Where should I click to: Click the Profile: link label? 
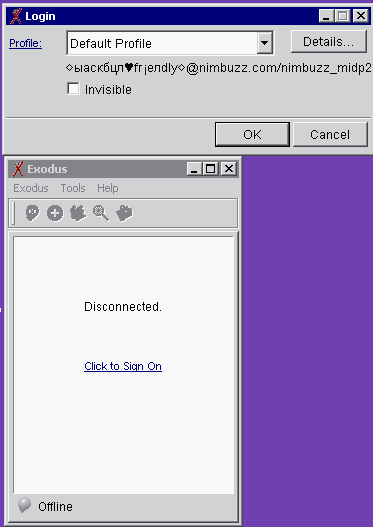pyautogui.click(x=26, y=43)
